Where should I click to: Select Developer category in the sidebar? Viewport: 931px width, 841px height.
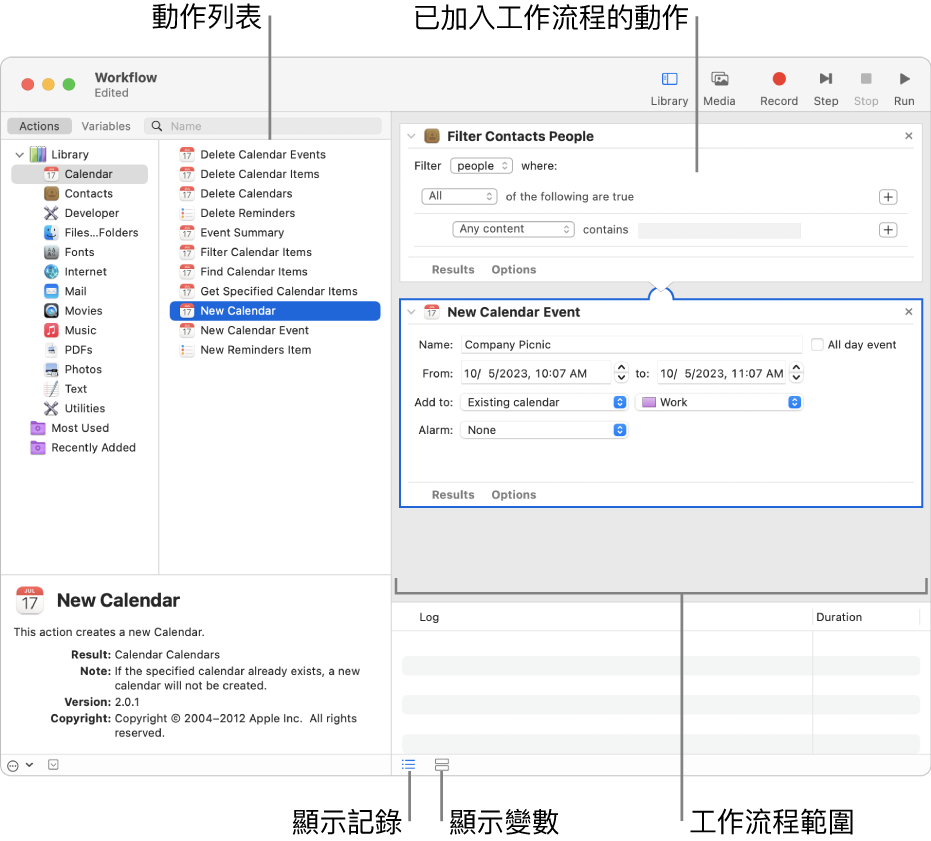[82, 213]
